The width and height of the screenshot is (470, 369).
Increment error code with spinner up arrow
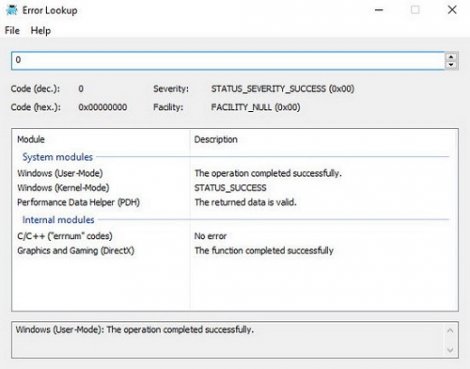(451, 57)
